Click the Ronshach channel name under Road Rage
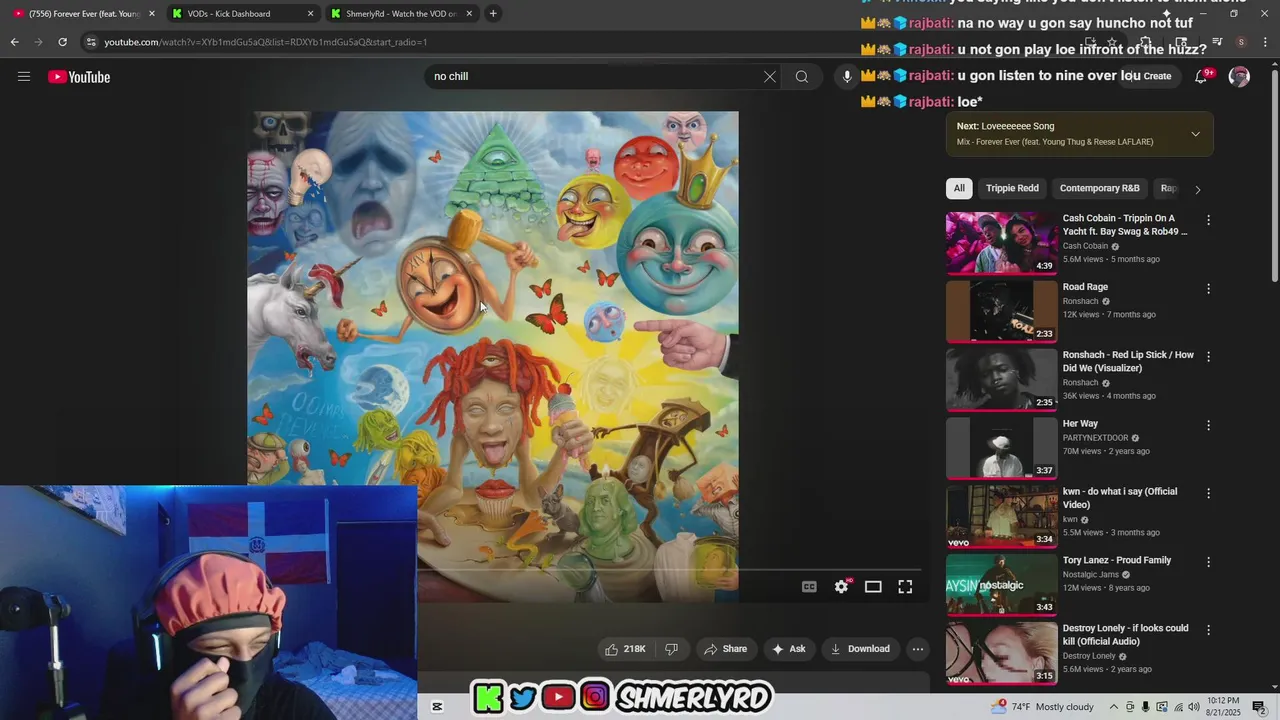 coord(1080,301)
